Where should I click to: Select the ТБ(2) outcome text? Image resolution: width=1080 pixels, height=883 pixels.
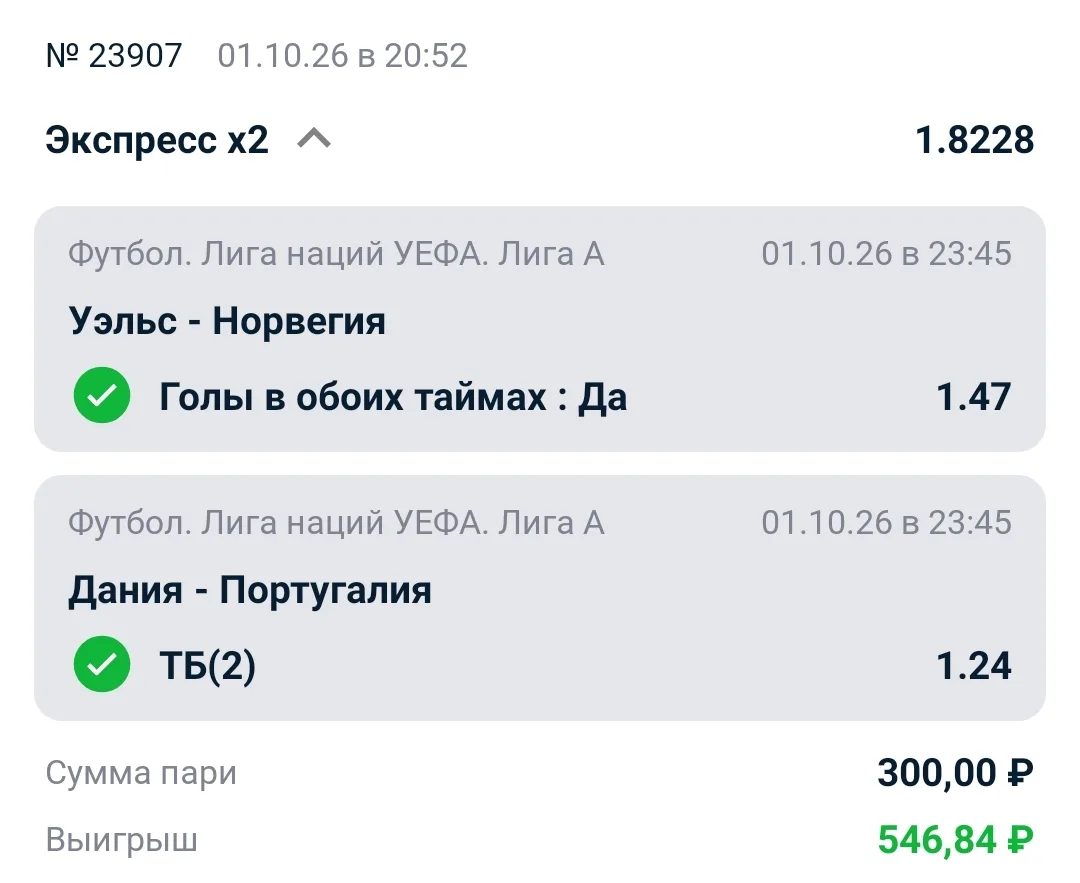(207, 666)
